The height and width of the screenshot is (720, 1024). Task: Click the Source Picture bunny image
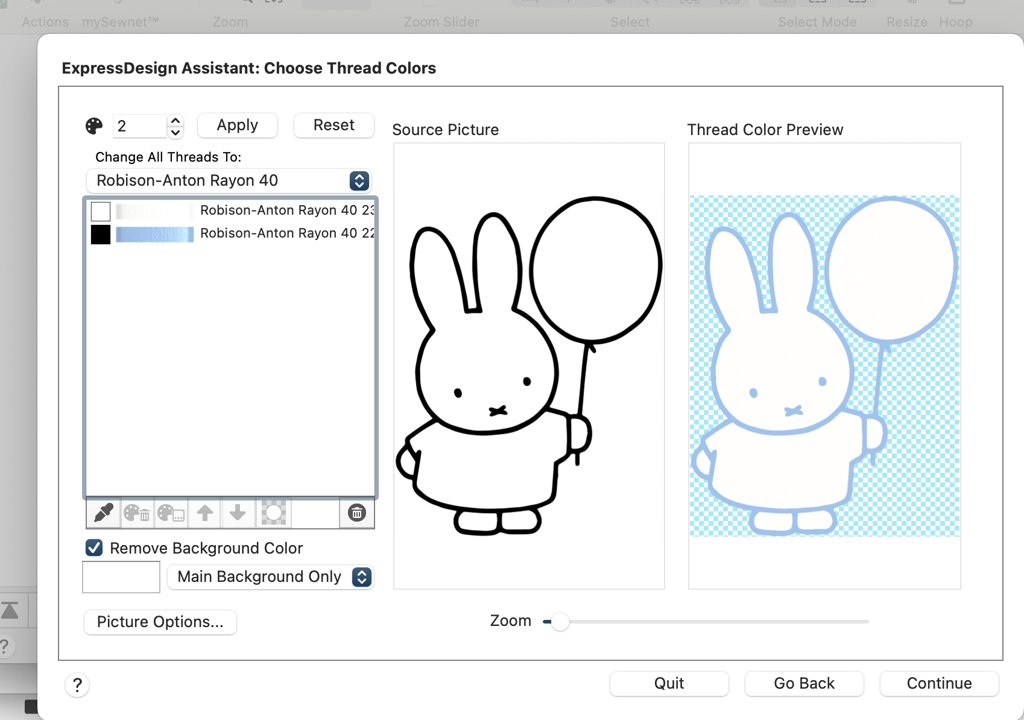click(529, 366)
